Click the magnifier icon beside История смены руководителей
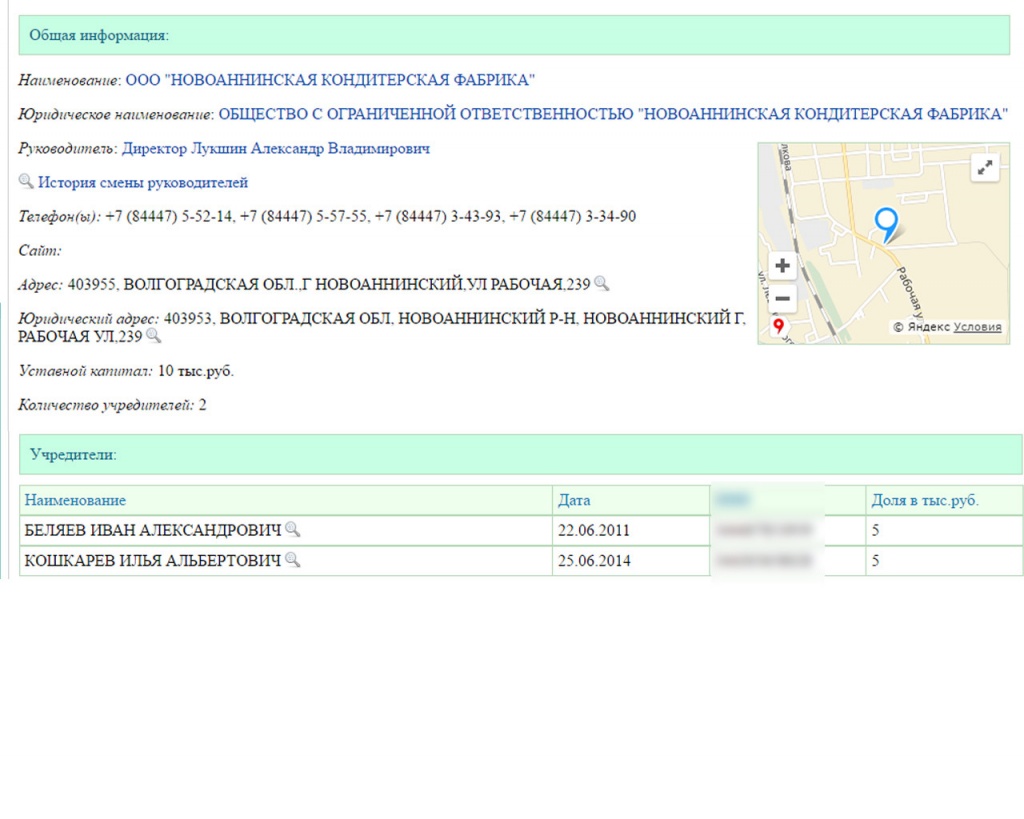Image resolution: width=1024 pixels, height=819 pixels. (x=26, y=182)
